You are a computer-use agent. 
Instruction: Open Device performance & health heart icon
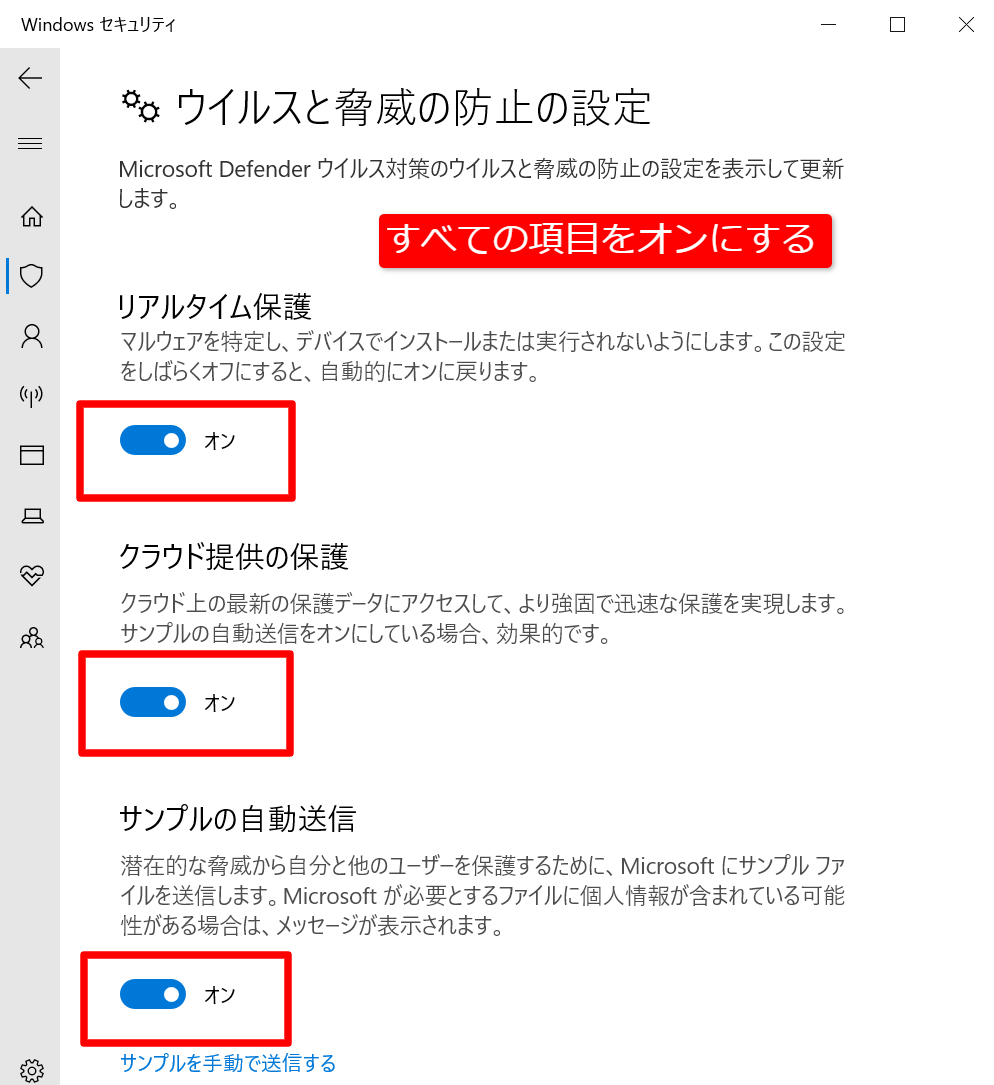pyautogui.click(x=32, y=575)
